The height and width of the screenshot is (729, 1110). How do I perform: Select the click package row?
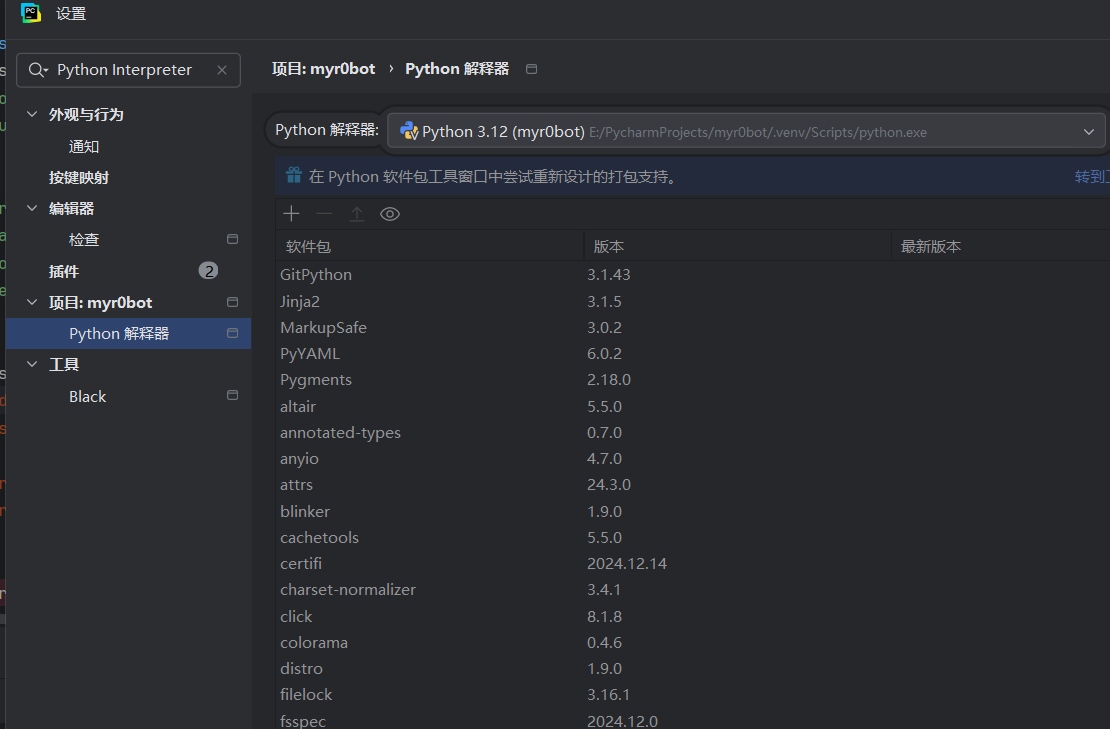(x=692, y=616)
